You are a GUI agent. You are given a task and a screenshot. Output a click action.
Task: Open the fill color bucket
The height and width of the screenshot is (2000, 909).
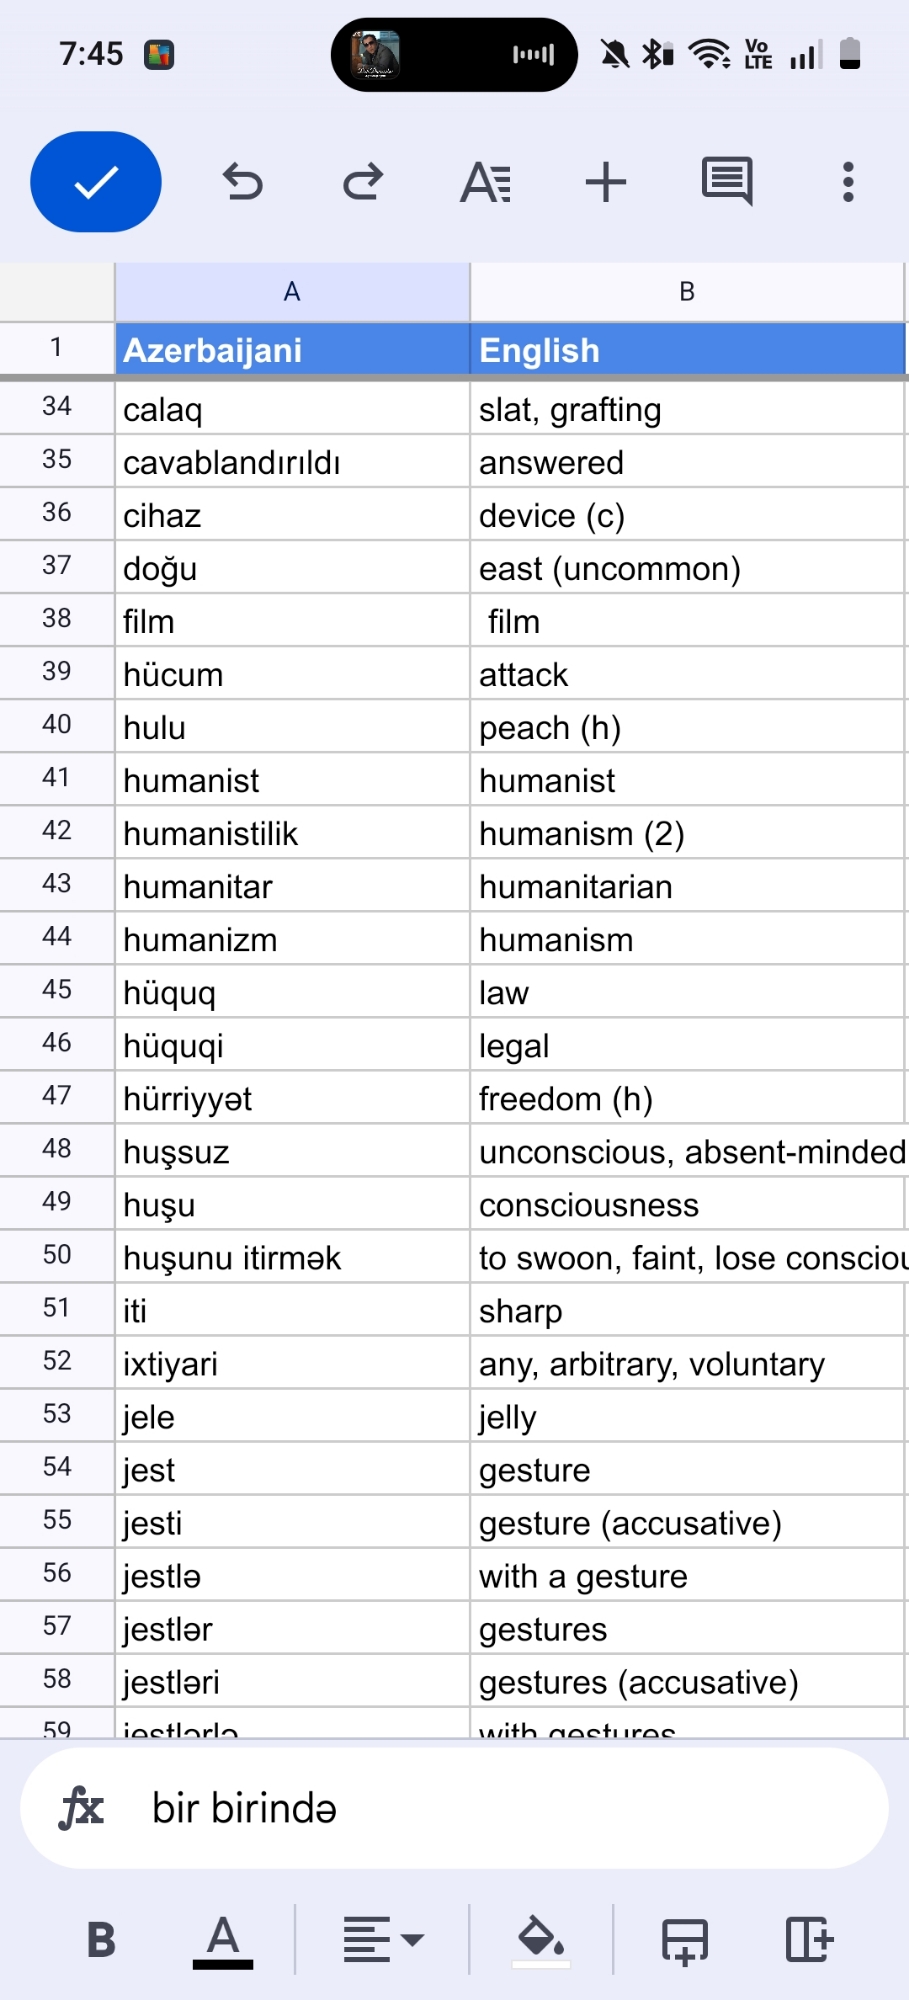point(541,1940)
